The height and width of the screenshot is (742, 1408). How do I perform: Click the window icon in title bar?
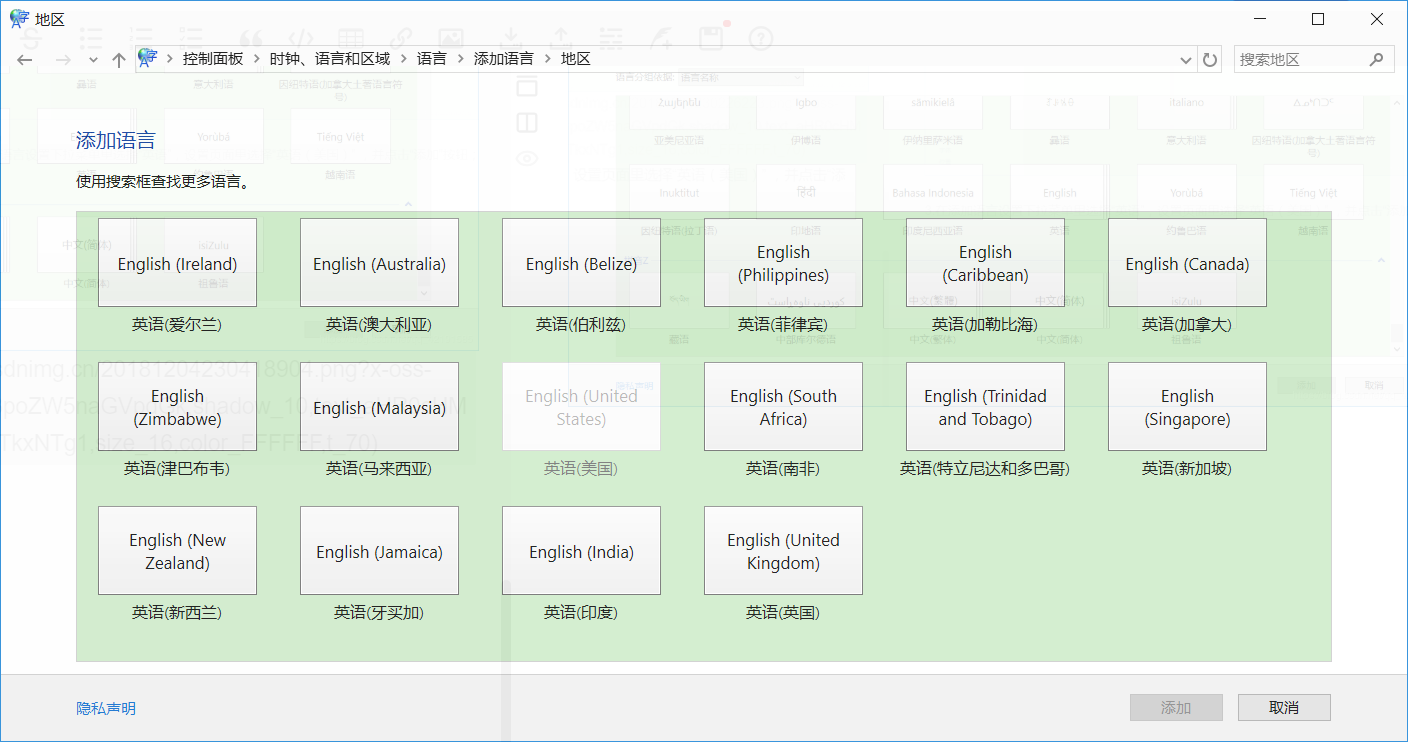click(x=19, y=18)
